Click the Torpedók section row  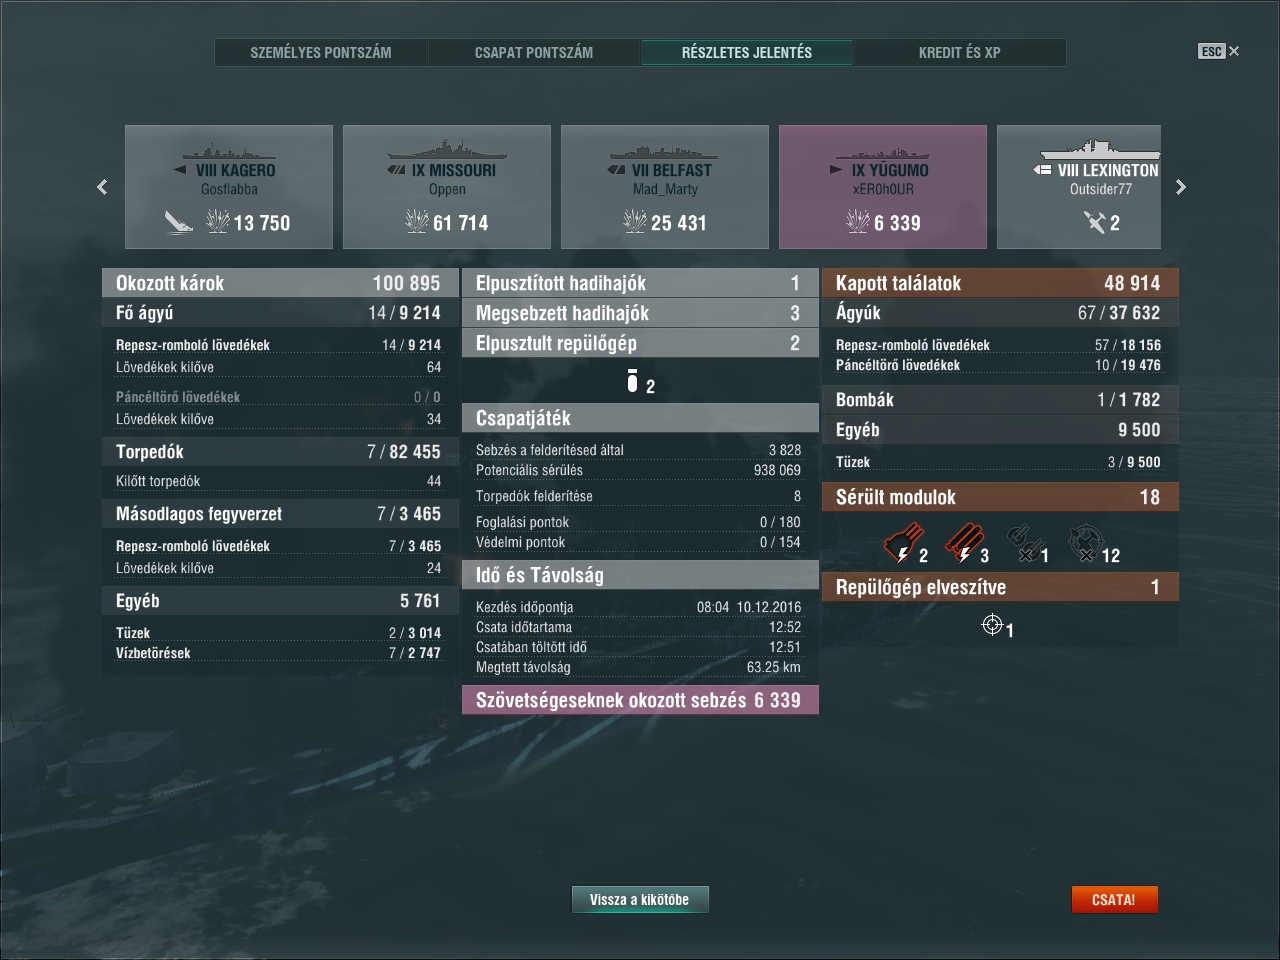click(x=280, y=452)
